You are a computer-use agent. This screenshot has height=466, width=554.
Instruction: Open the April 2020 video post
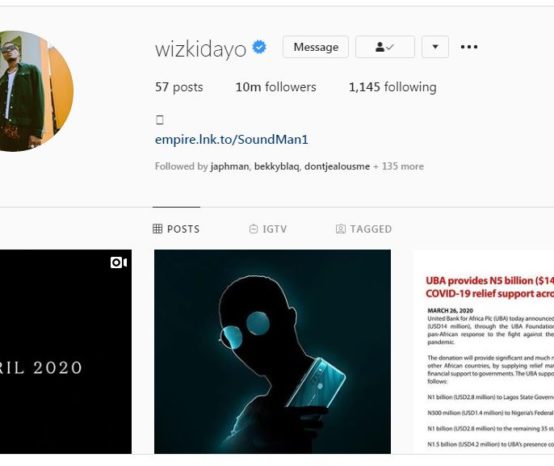[66, 352]
